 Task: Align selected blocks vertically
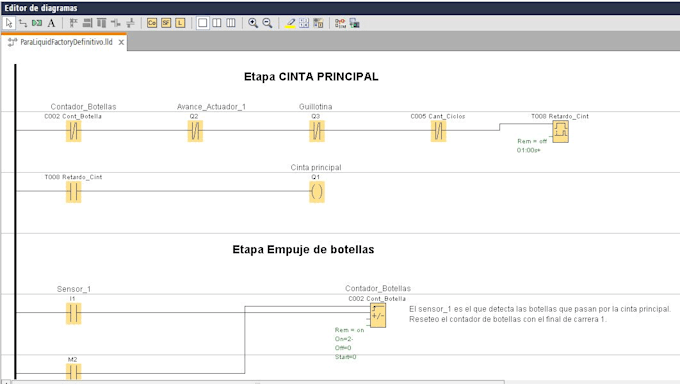pyautogui.click(x=101, y=23)
